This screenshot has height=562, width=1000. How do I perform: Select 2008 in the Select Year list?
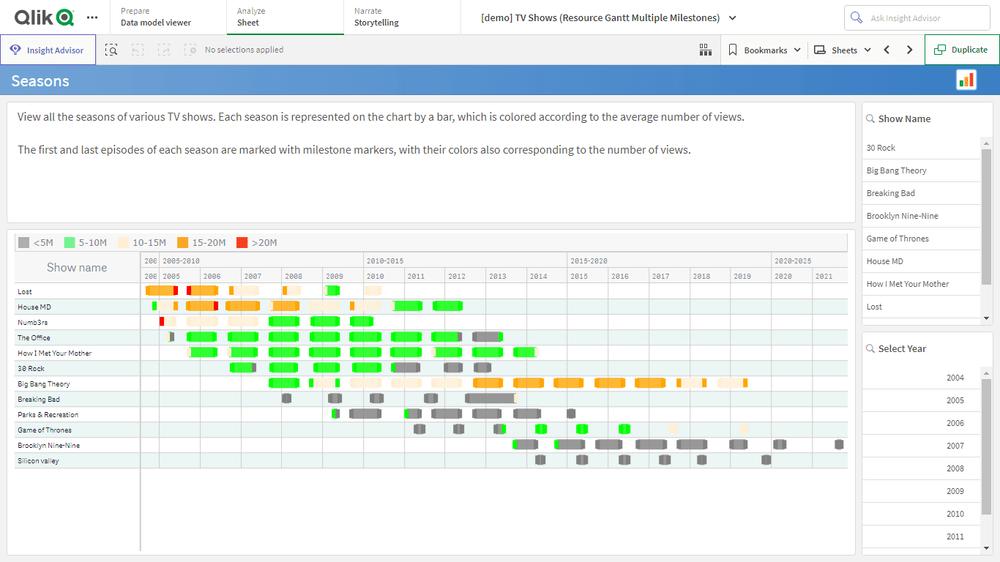point(954,468)
